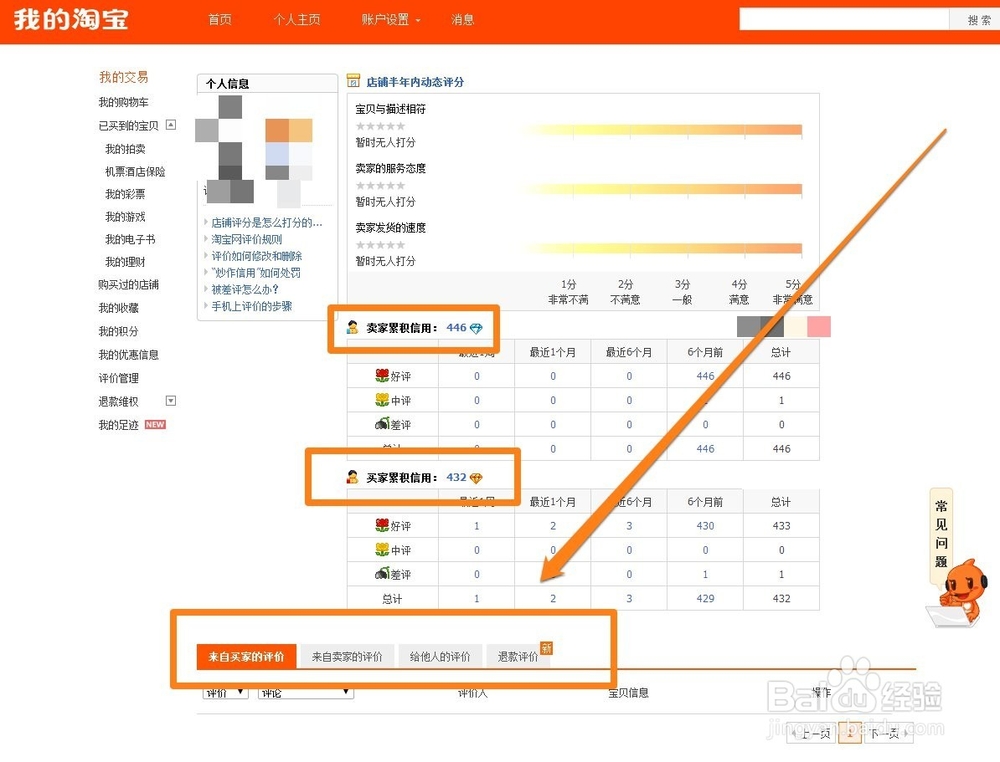This screenshot has height=762, width=1000.
Task: Open link 评价如何修改和删除
Action: (x=257, y=256)
